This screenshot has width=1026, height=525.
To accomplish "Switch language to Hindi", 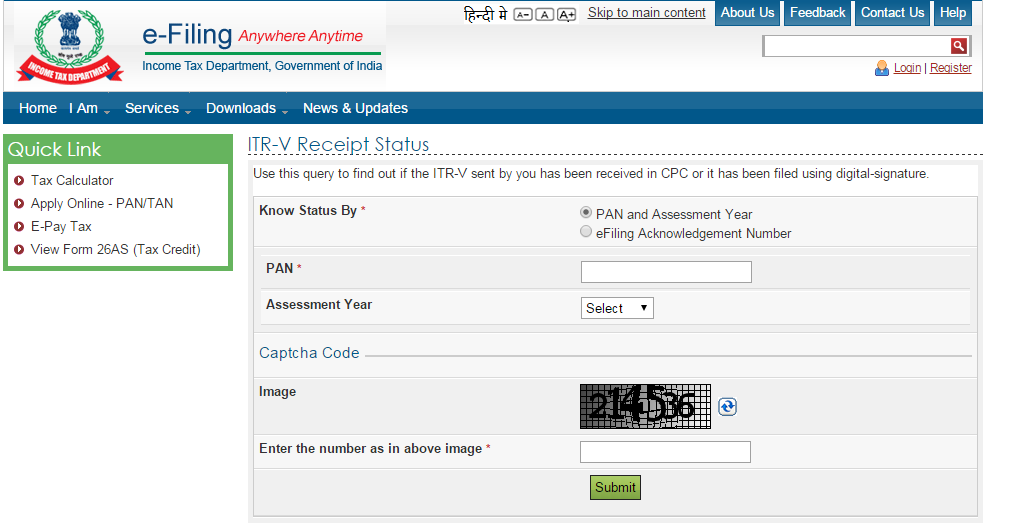I will pyautogui.click(x=486, y=14).
